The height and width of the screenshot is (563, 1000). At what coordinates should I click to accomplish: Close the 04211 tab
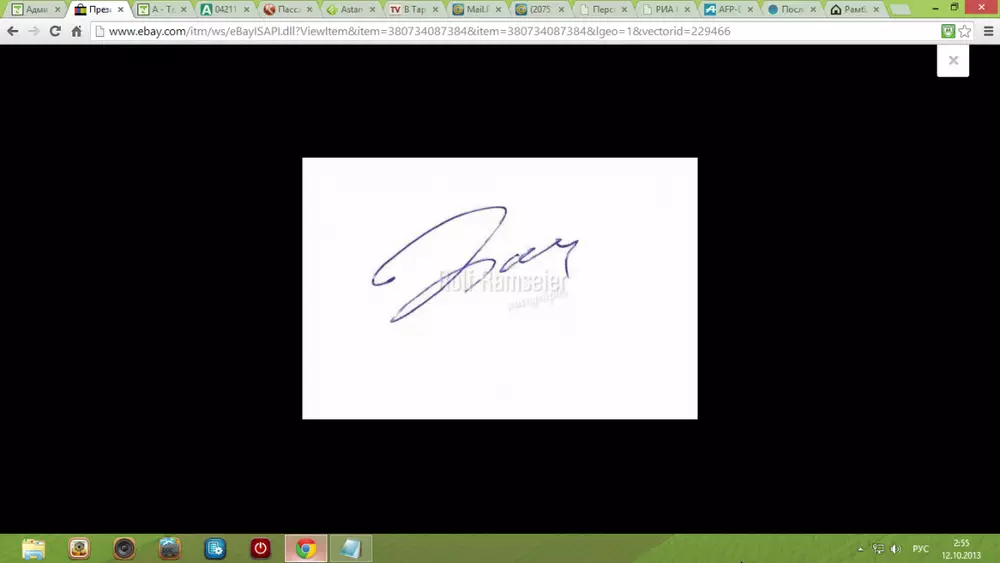coord(247,9)
